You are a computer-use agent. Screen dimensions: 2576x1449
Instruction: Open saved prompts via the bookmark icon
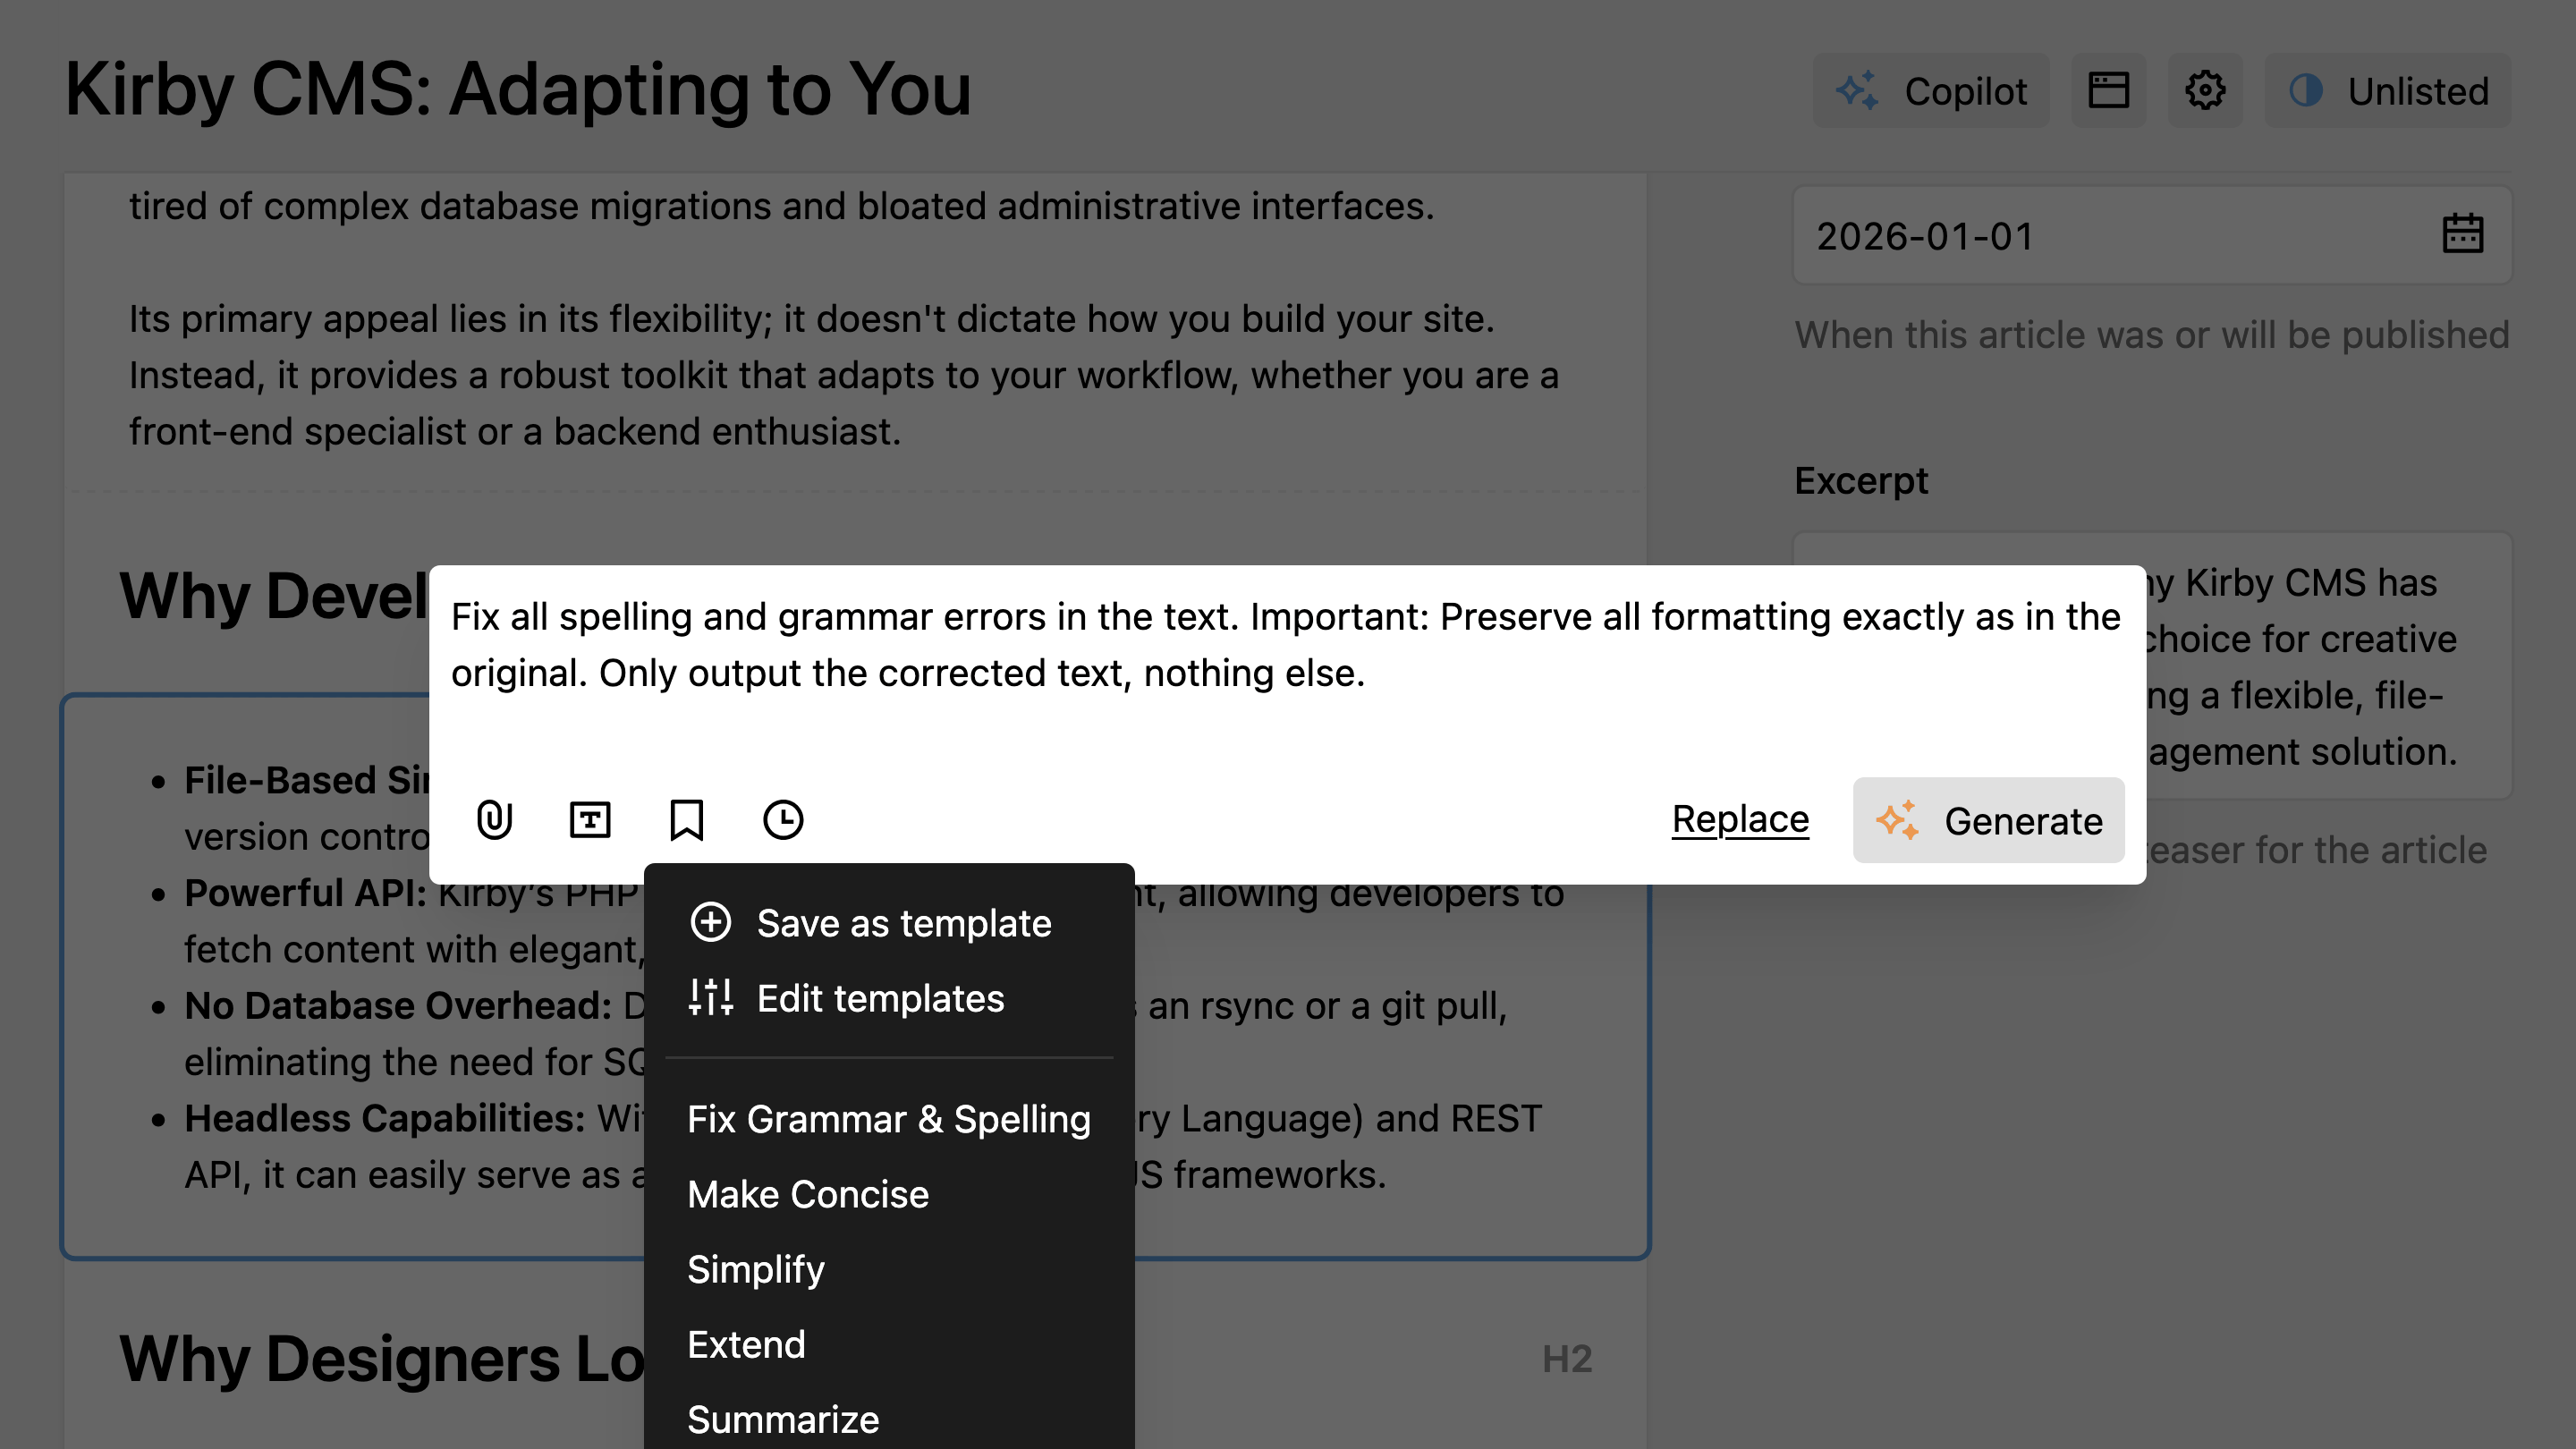click(687, 820)
